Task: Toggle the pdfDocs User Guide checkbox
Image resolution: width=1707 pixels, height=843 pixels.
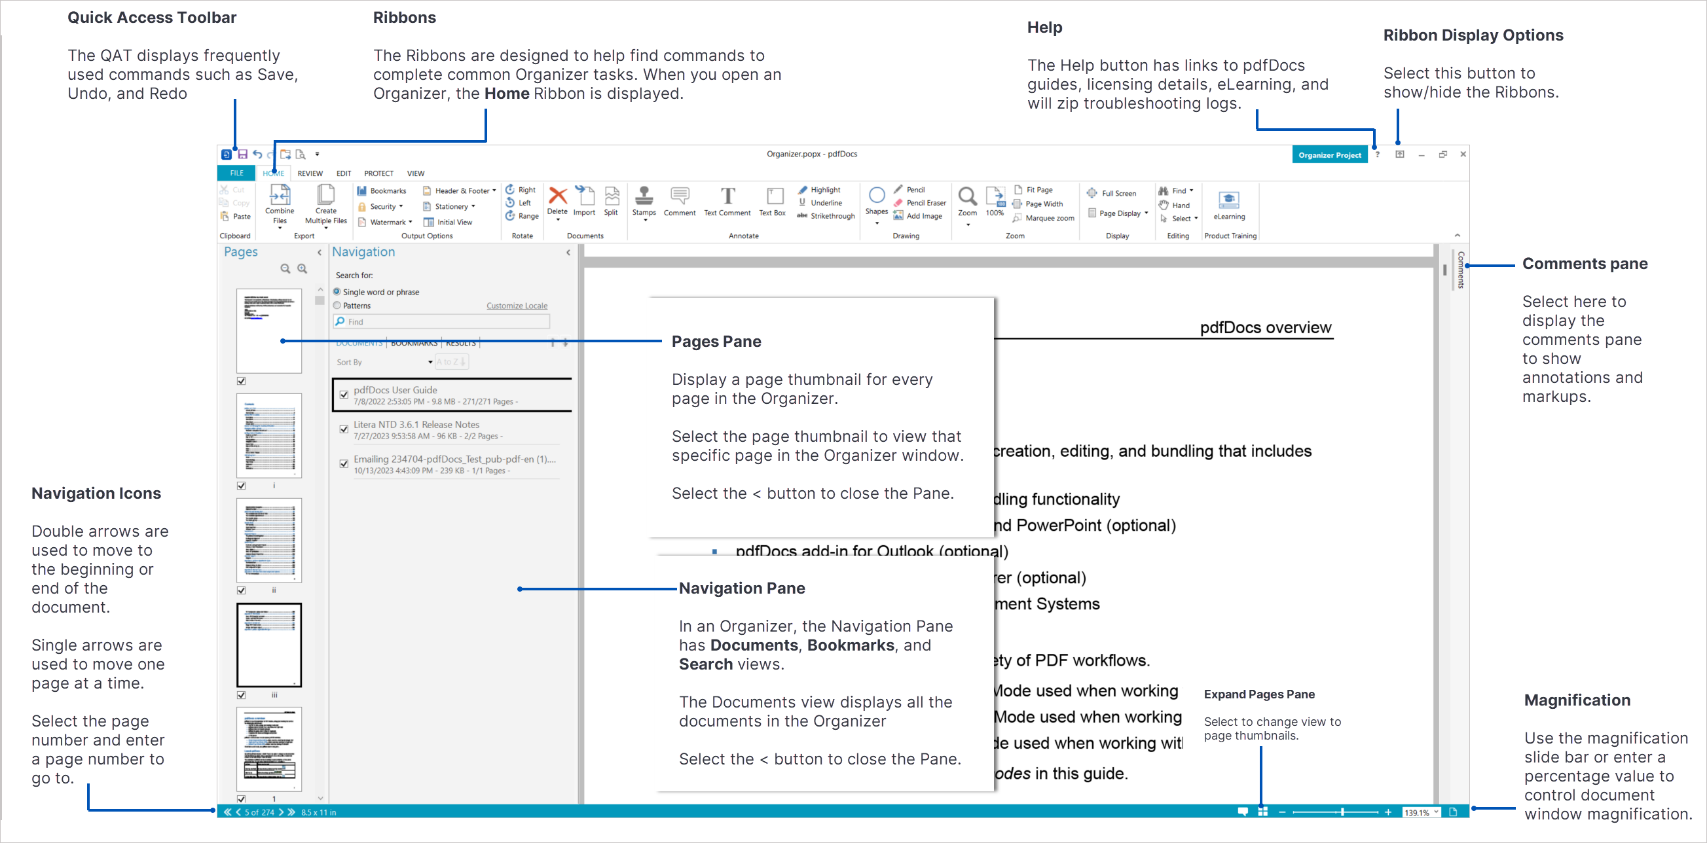Action: pyautogui.click(x=344, y=395)
